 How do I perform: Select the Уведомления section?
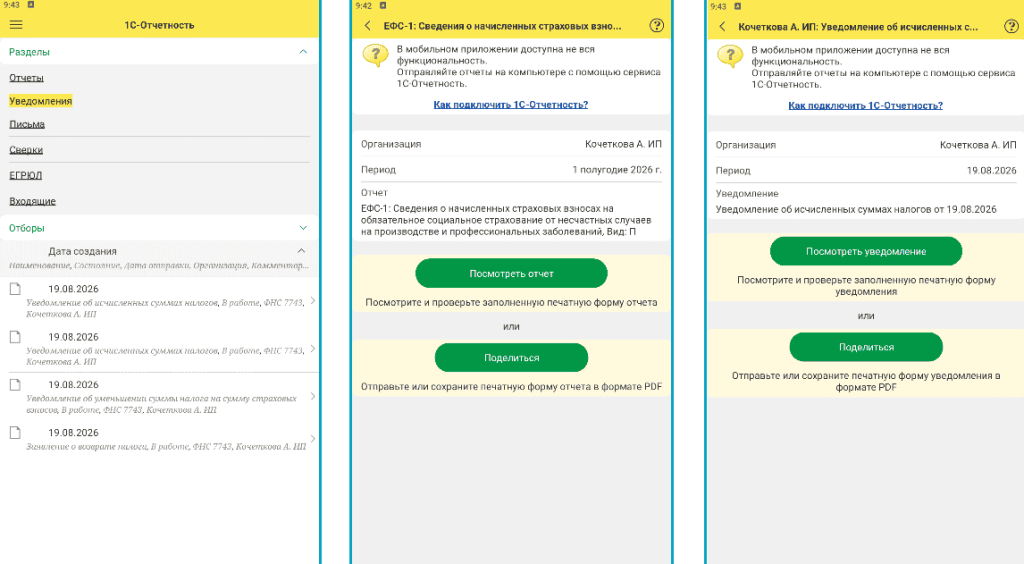point(40,101)
